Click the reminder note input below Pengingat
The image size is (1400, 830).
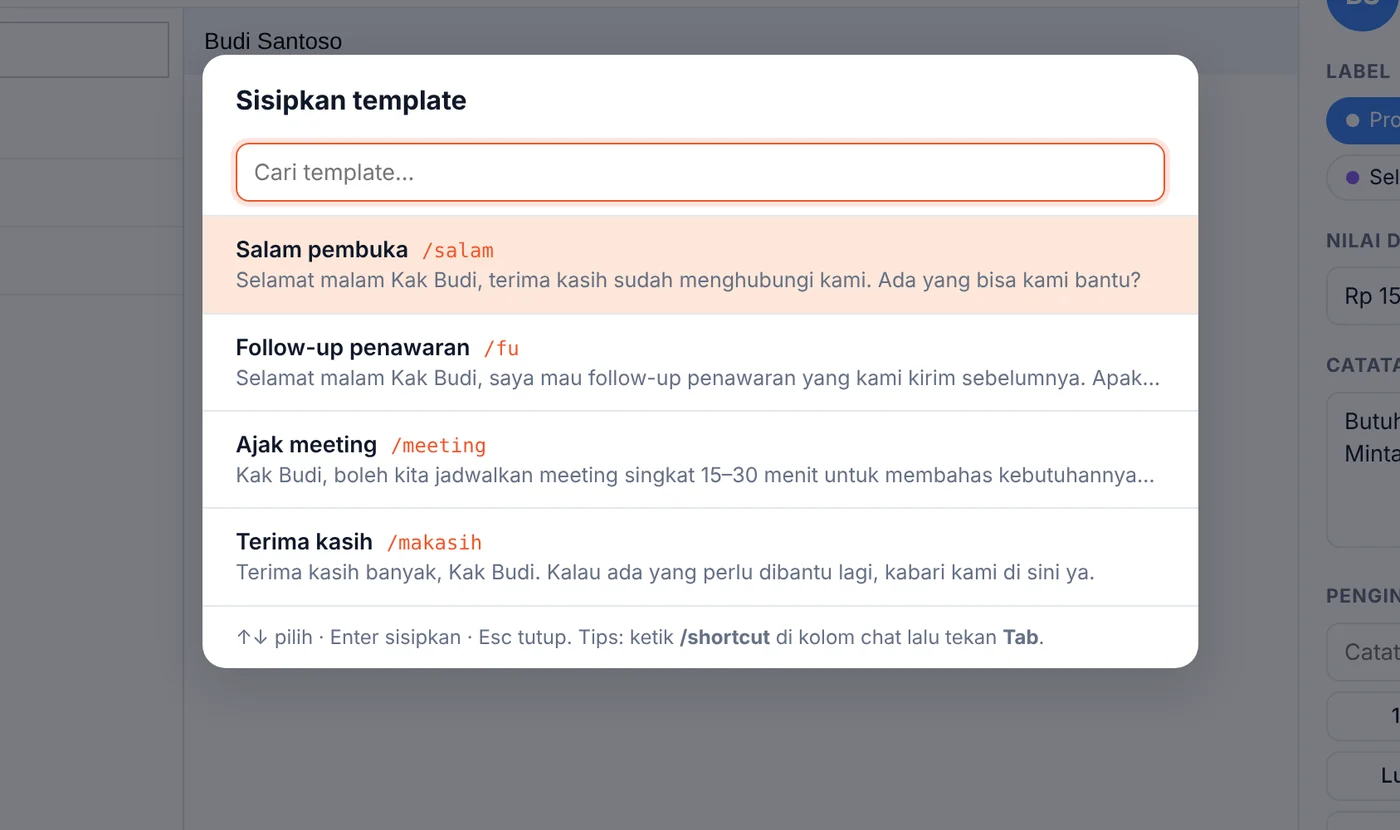coord(1364,652)
